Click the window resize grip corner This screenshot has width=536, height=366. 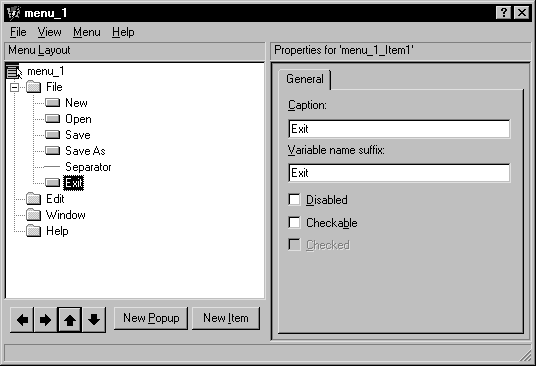point(525,355)
